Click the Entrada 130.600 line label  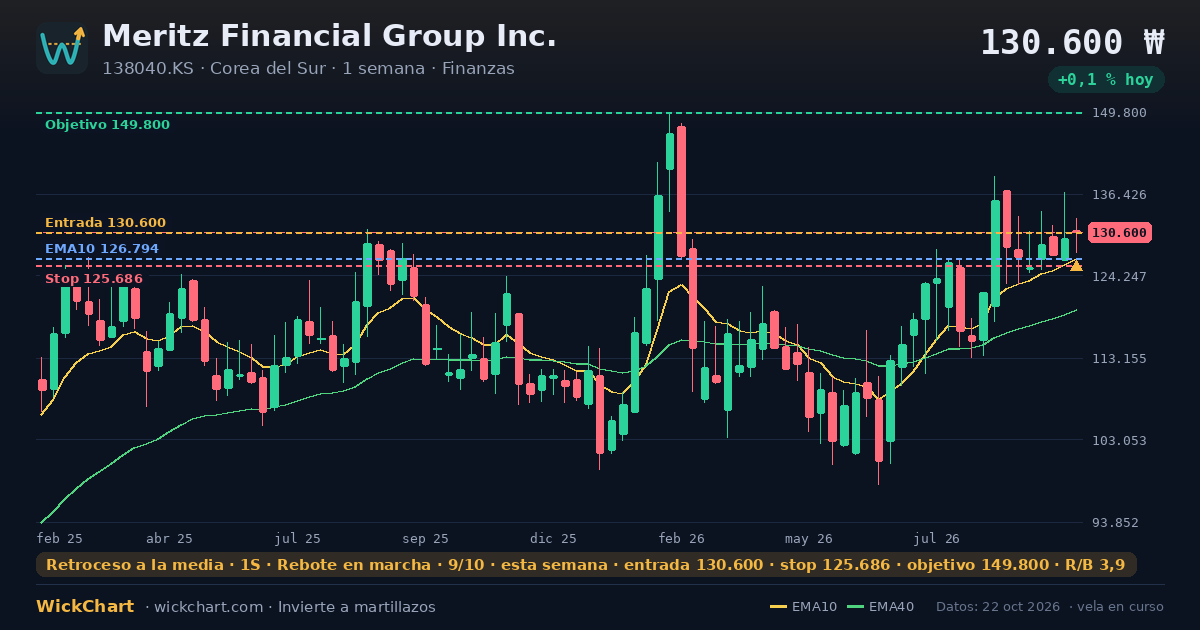105,223
